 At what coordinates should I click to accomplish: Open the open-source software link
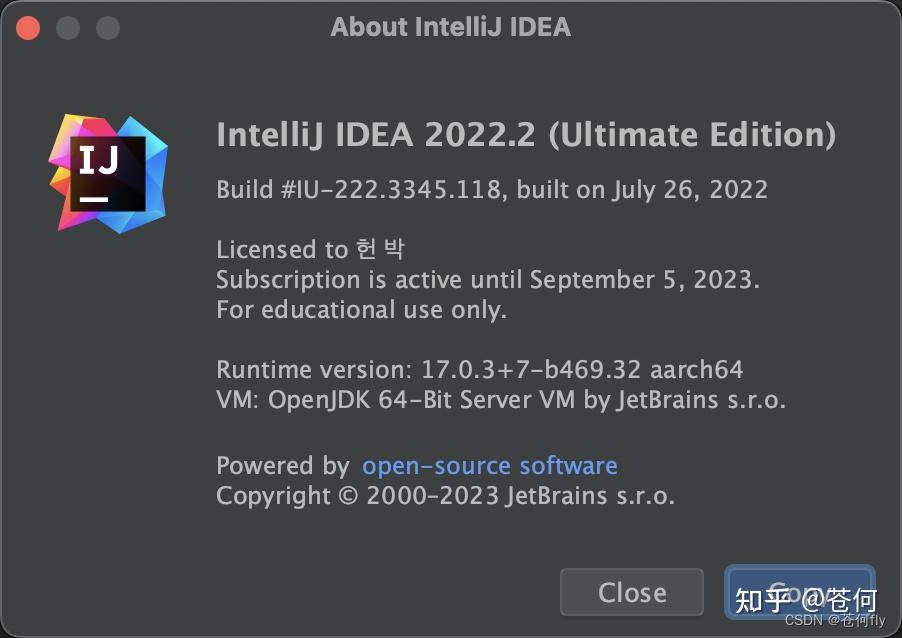coord(489,465)
